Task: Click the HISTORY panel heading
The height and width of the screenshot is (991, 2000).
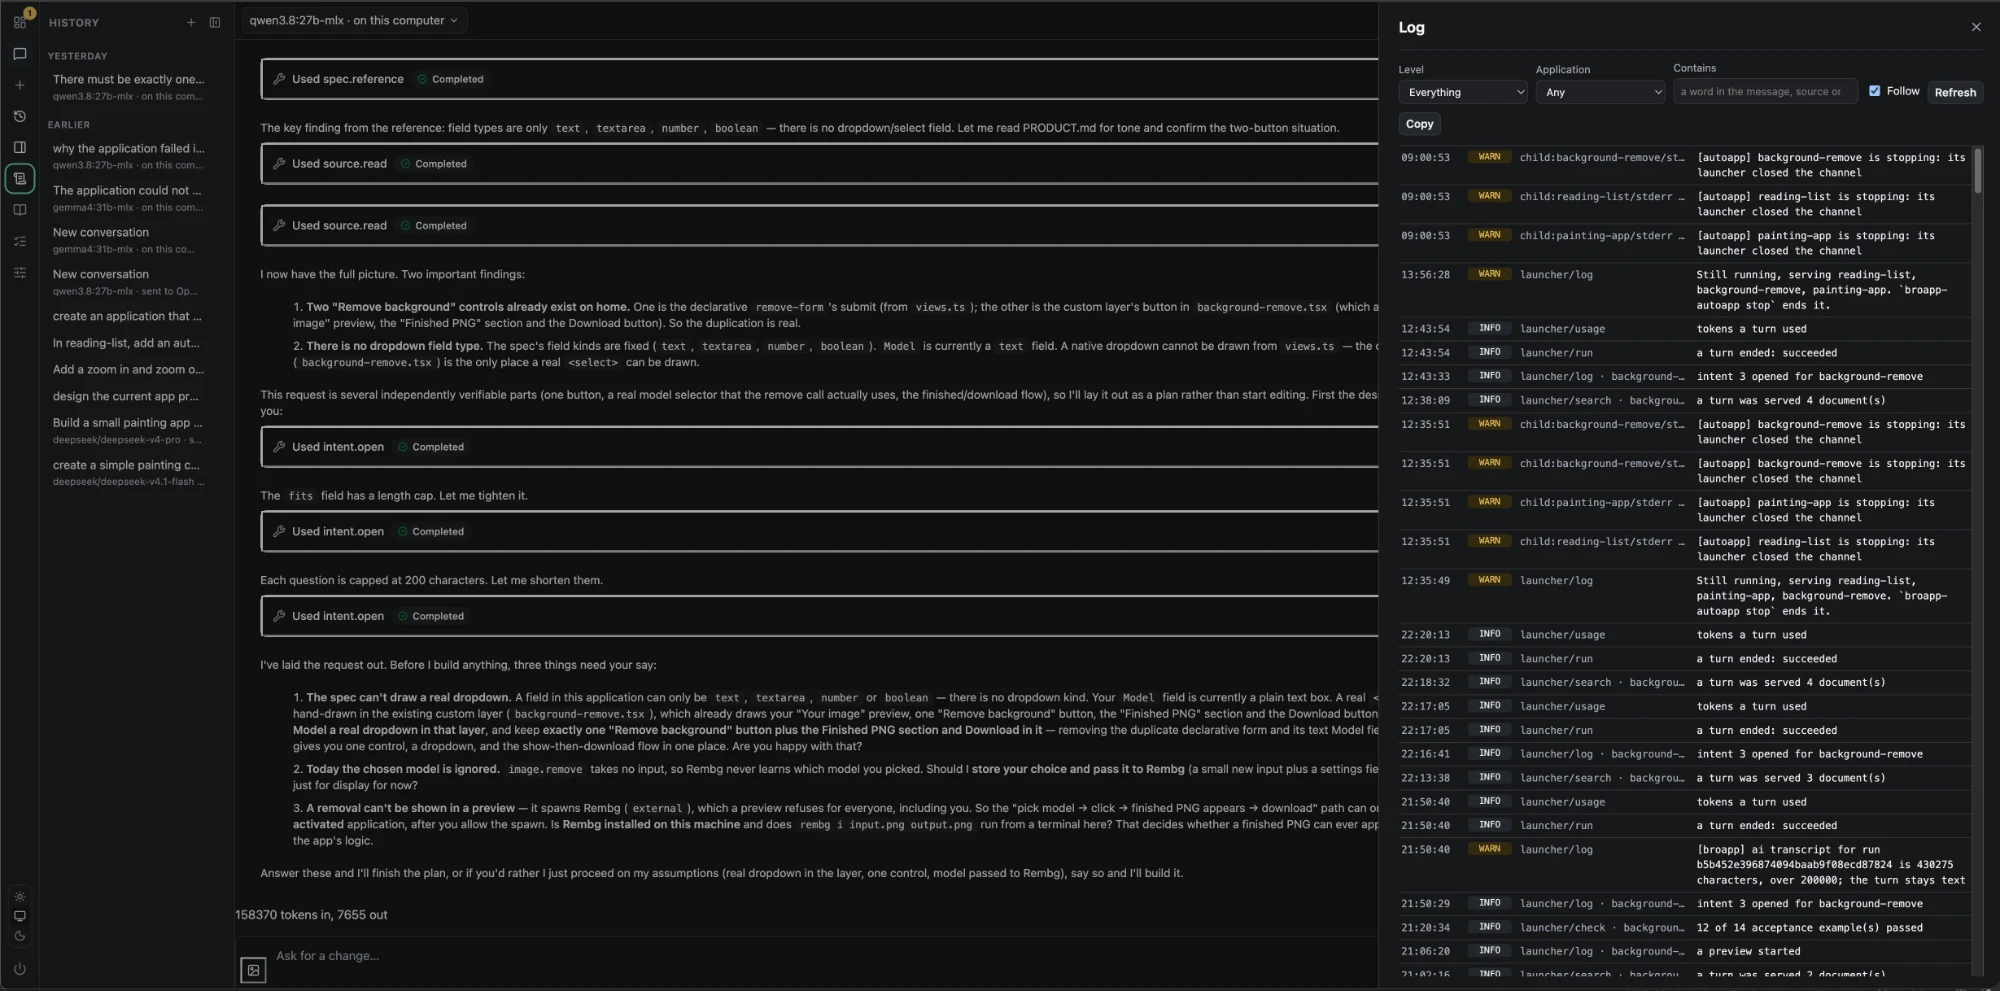Action: pyautogui.click(x=74, y=22)
